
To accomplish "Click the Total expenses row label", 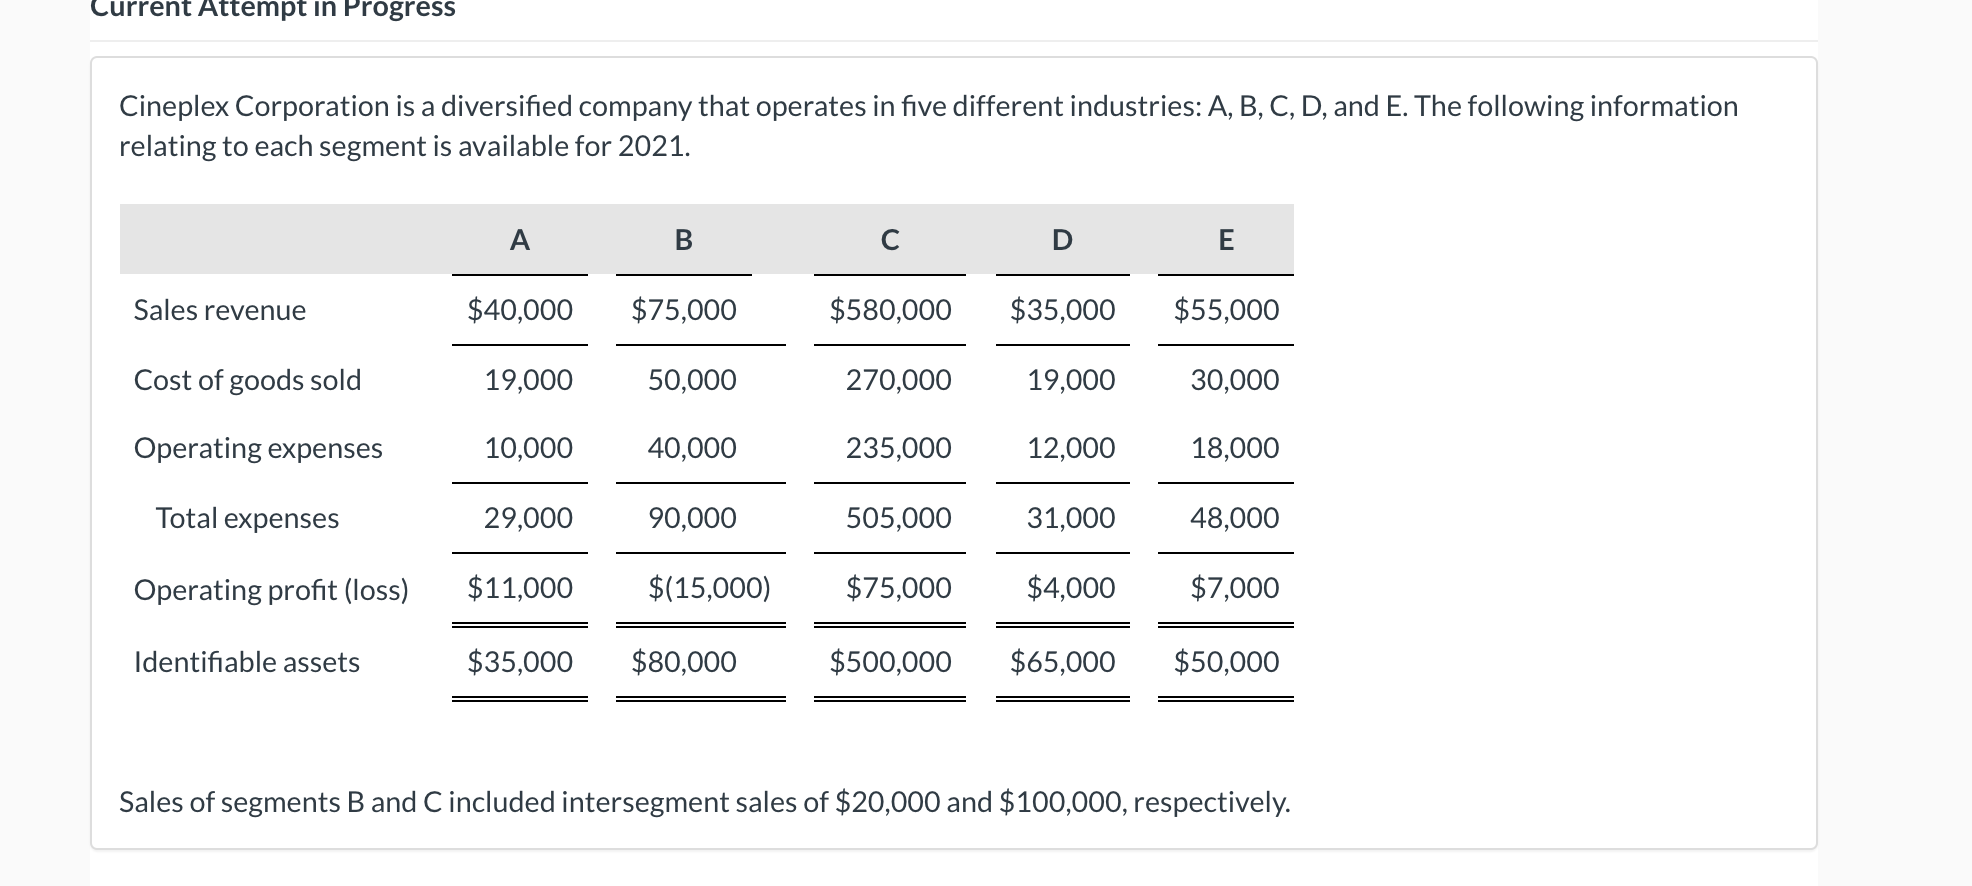I will point(247,518).
